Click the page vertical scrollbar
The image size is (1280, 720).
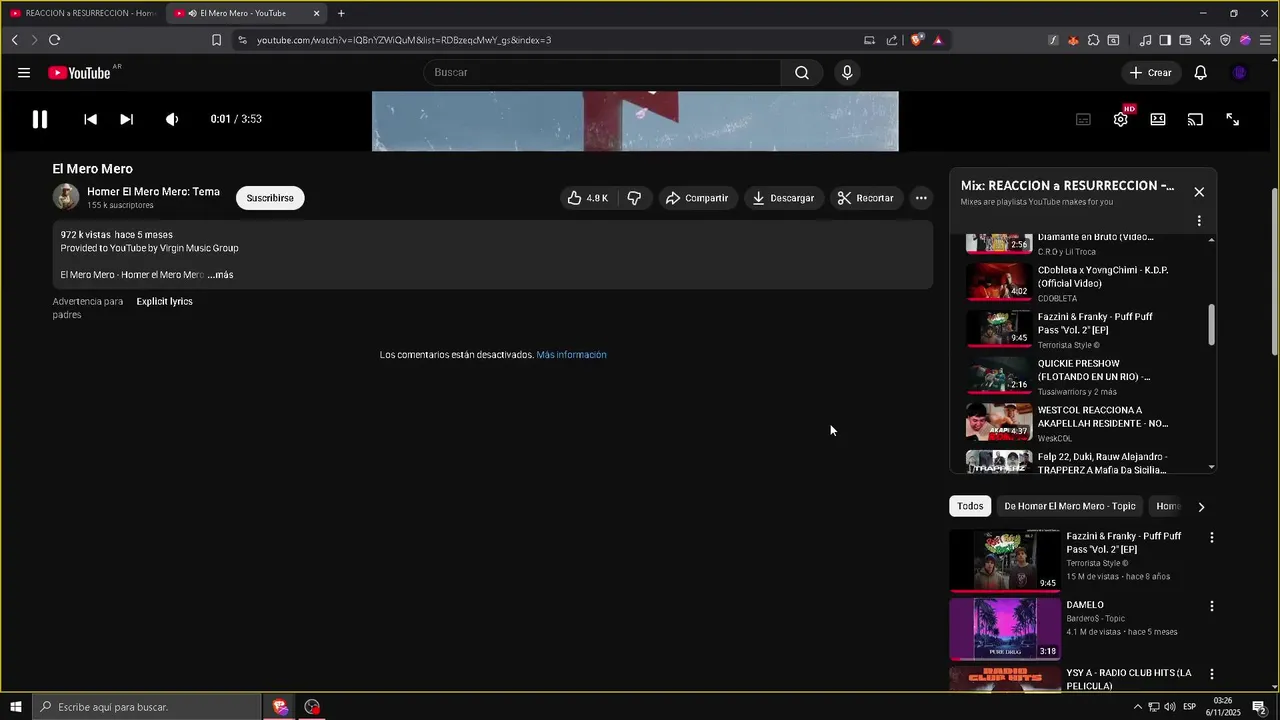[1274, 270]
